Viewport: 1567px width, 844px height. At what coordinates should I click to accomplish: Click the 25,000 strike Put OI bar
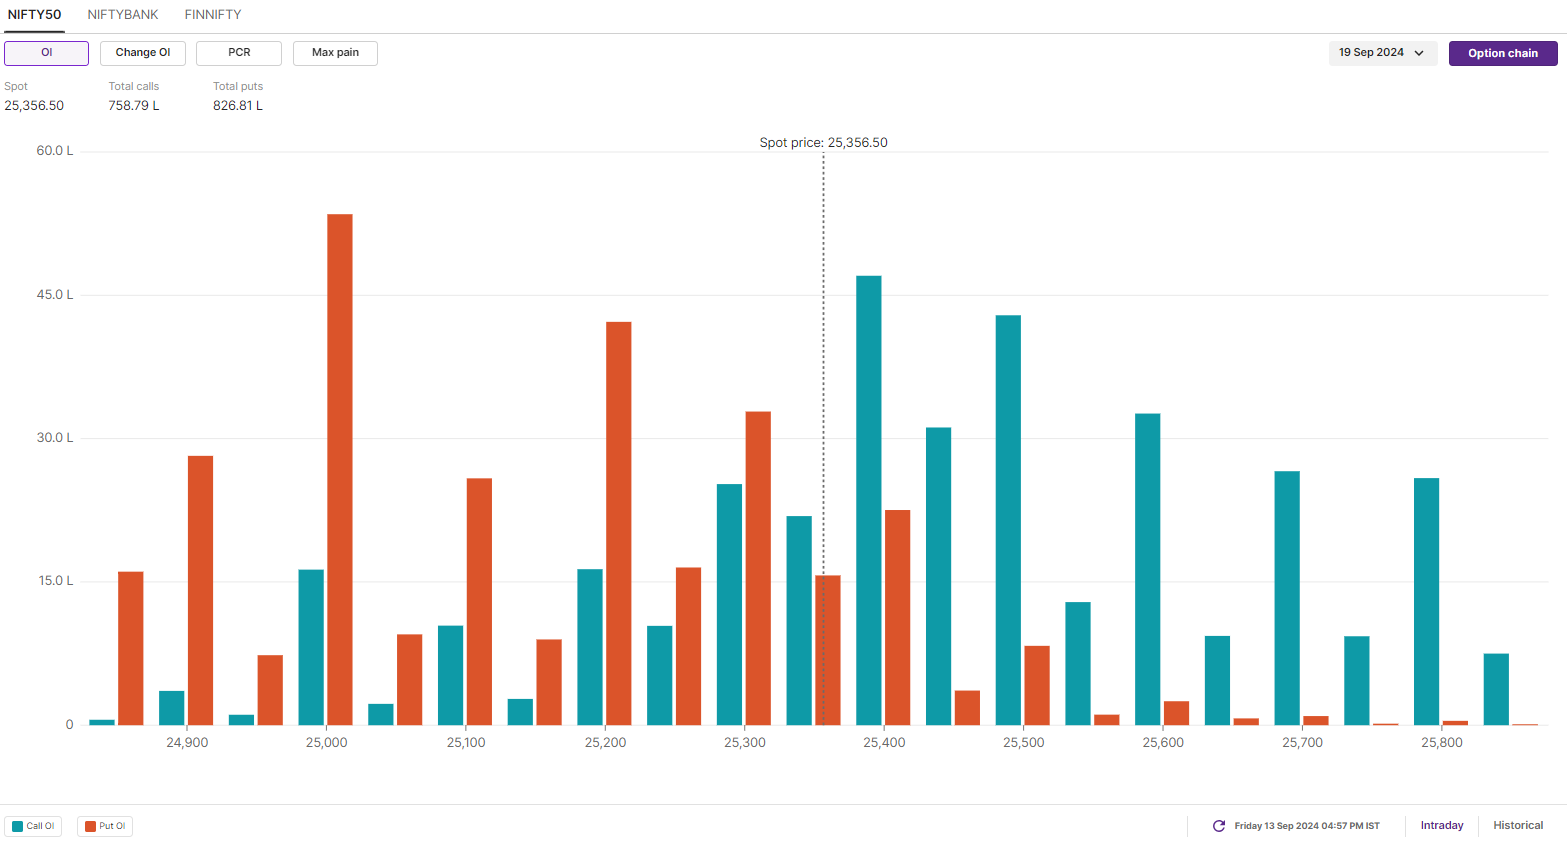point(340,470)
